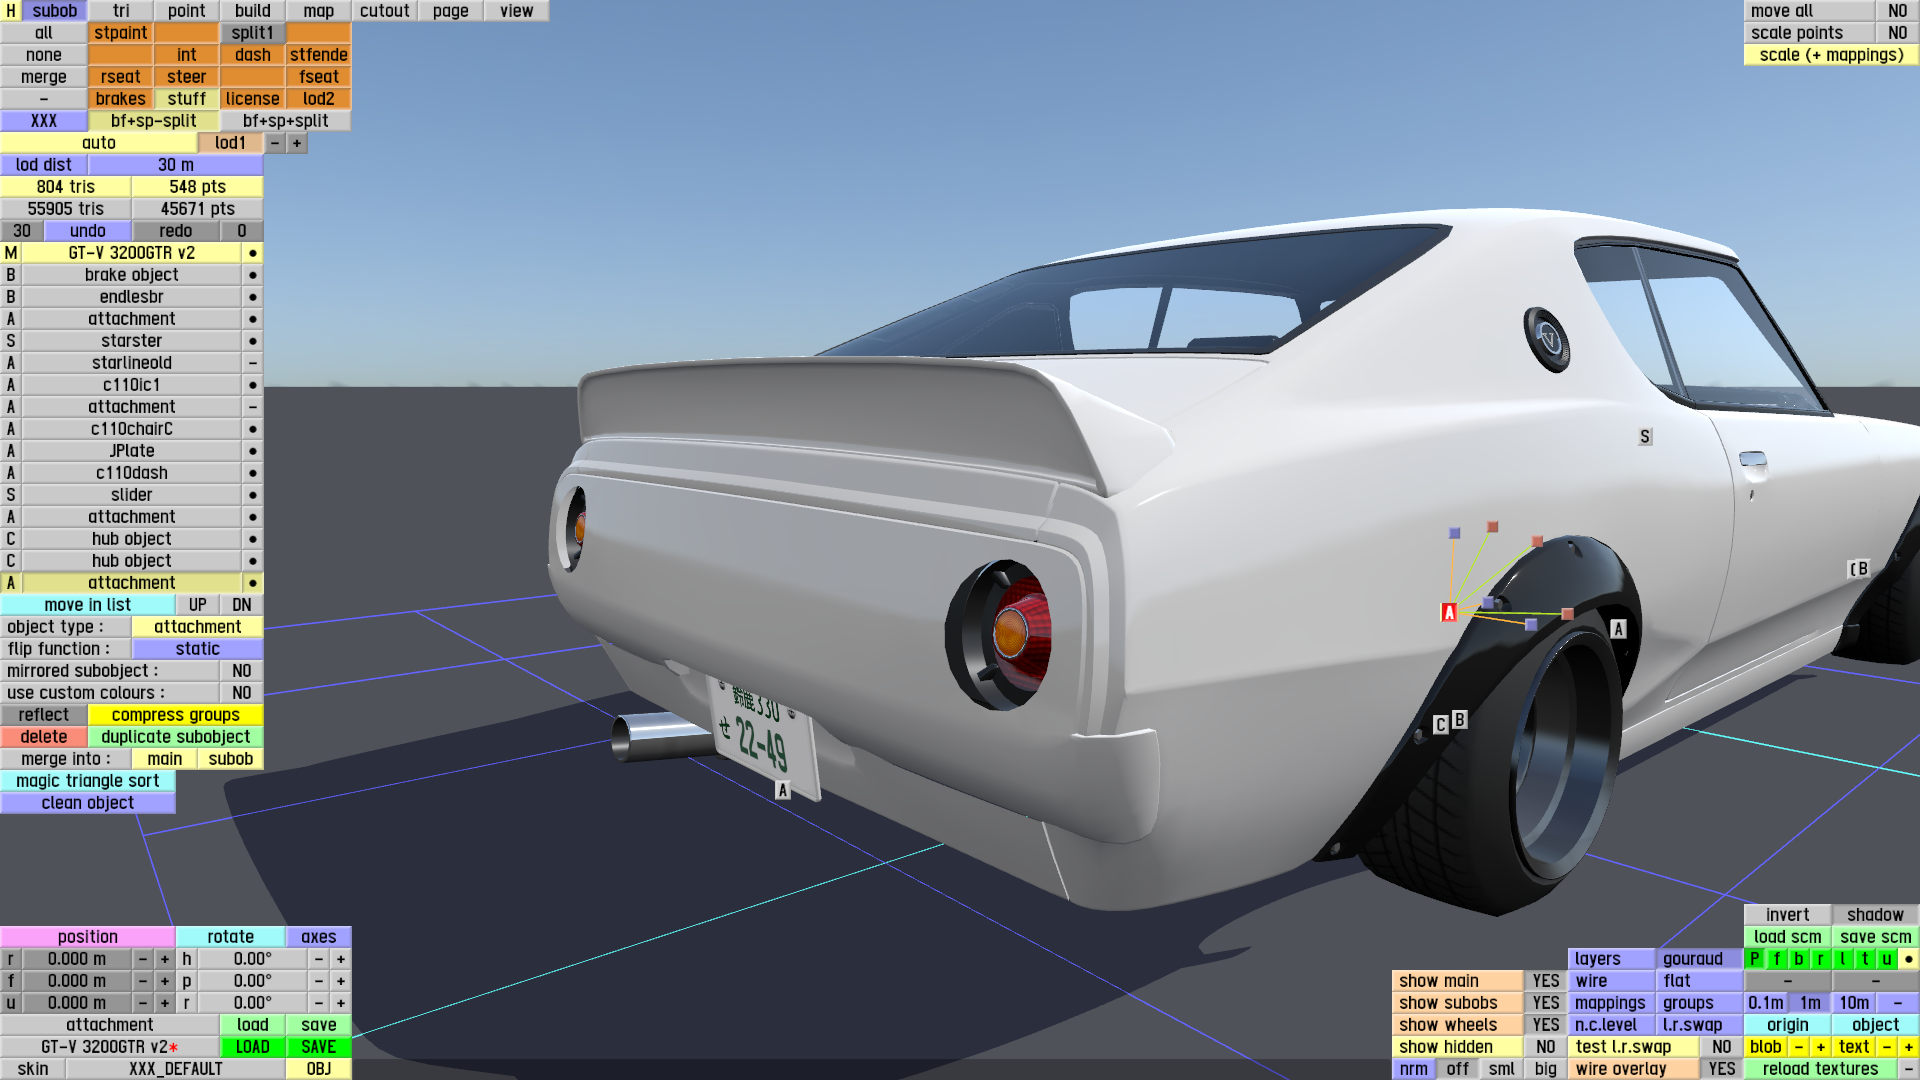The height and width of the screenshot is (1080, 1920).
Task: Toggle show hidden NO setting
Action: 1545,1047
